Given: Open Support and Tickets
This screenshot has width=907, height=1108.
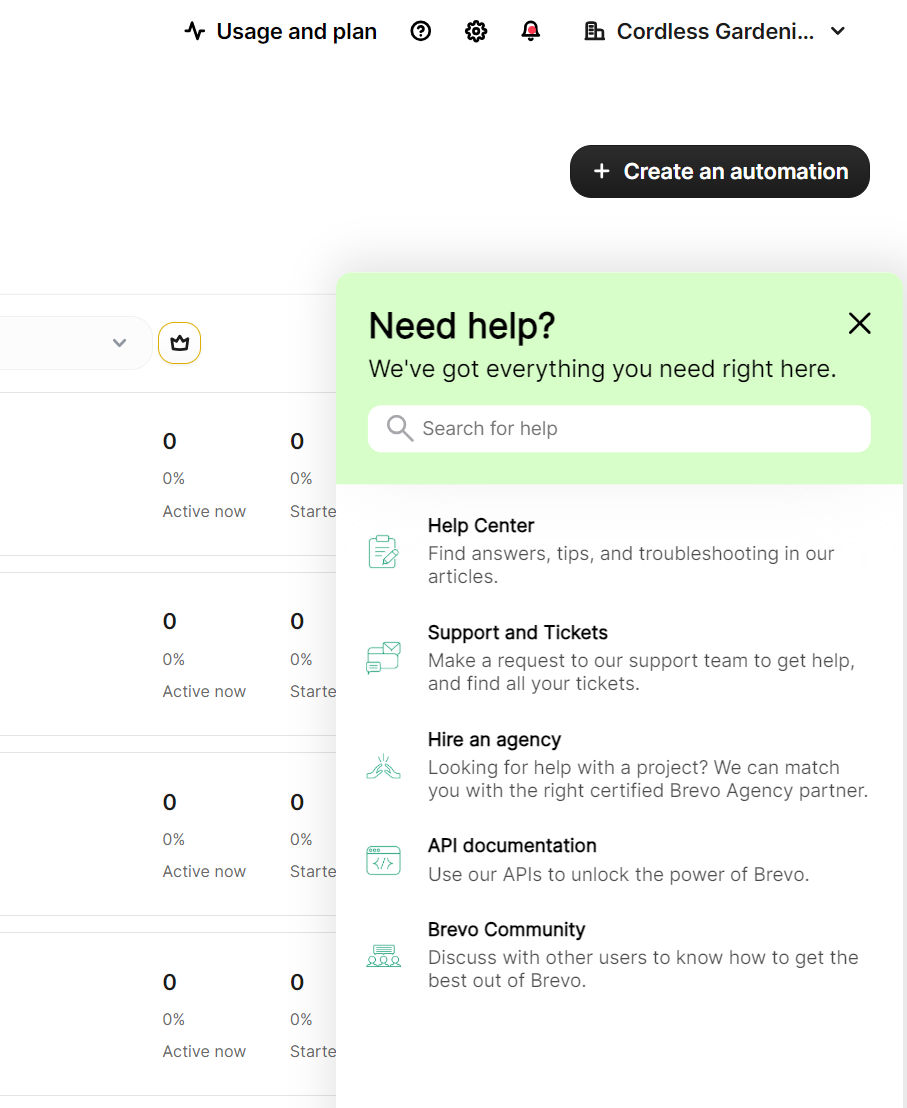Looking at the screenshot, I should (517, 632).
